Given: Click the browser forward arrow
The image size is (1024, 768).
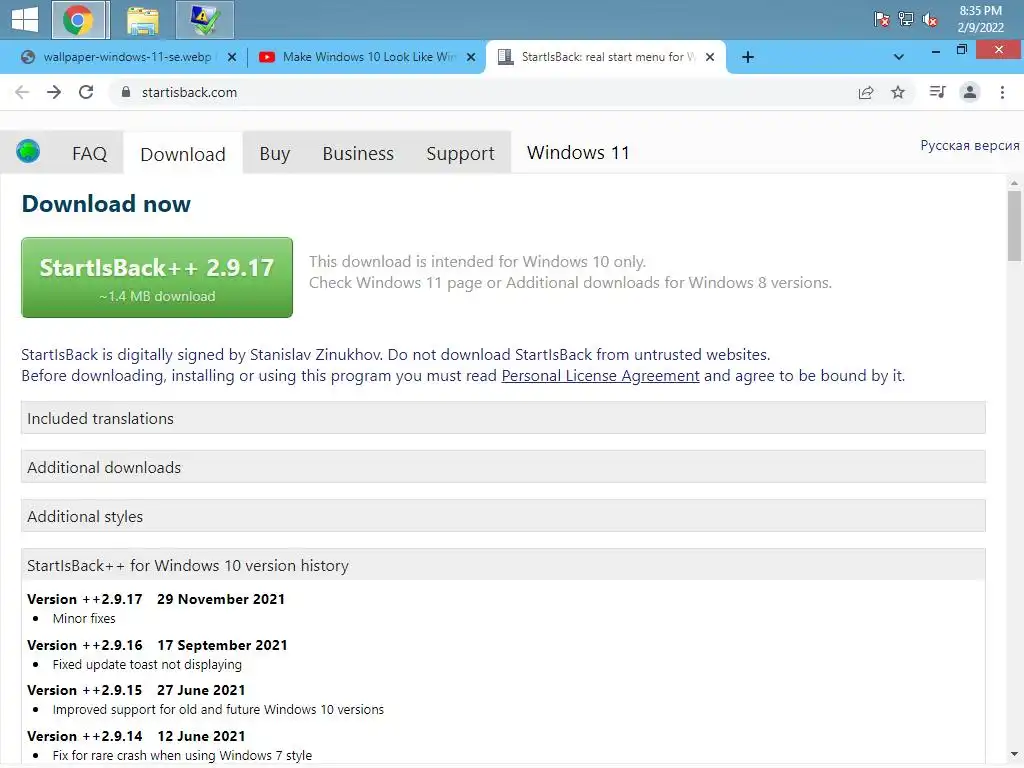Looking at the screenshot, I should pos(54,92).
